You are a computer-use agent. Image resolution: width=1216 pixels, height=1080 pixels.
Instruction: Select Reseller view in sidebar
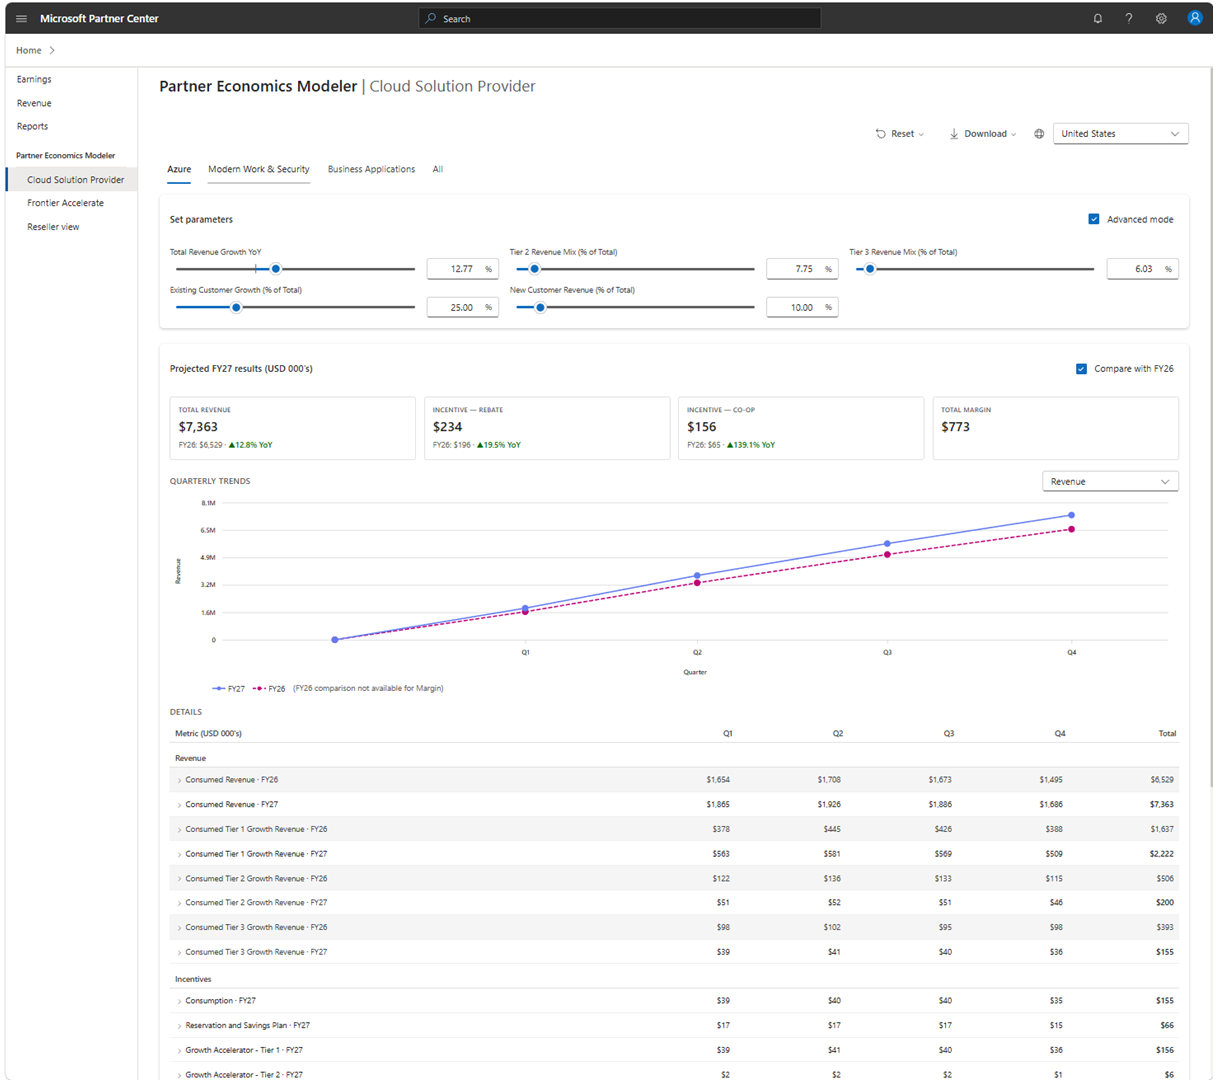coord(54,227)
